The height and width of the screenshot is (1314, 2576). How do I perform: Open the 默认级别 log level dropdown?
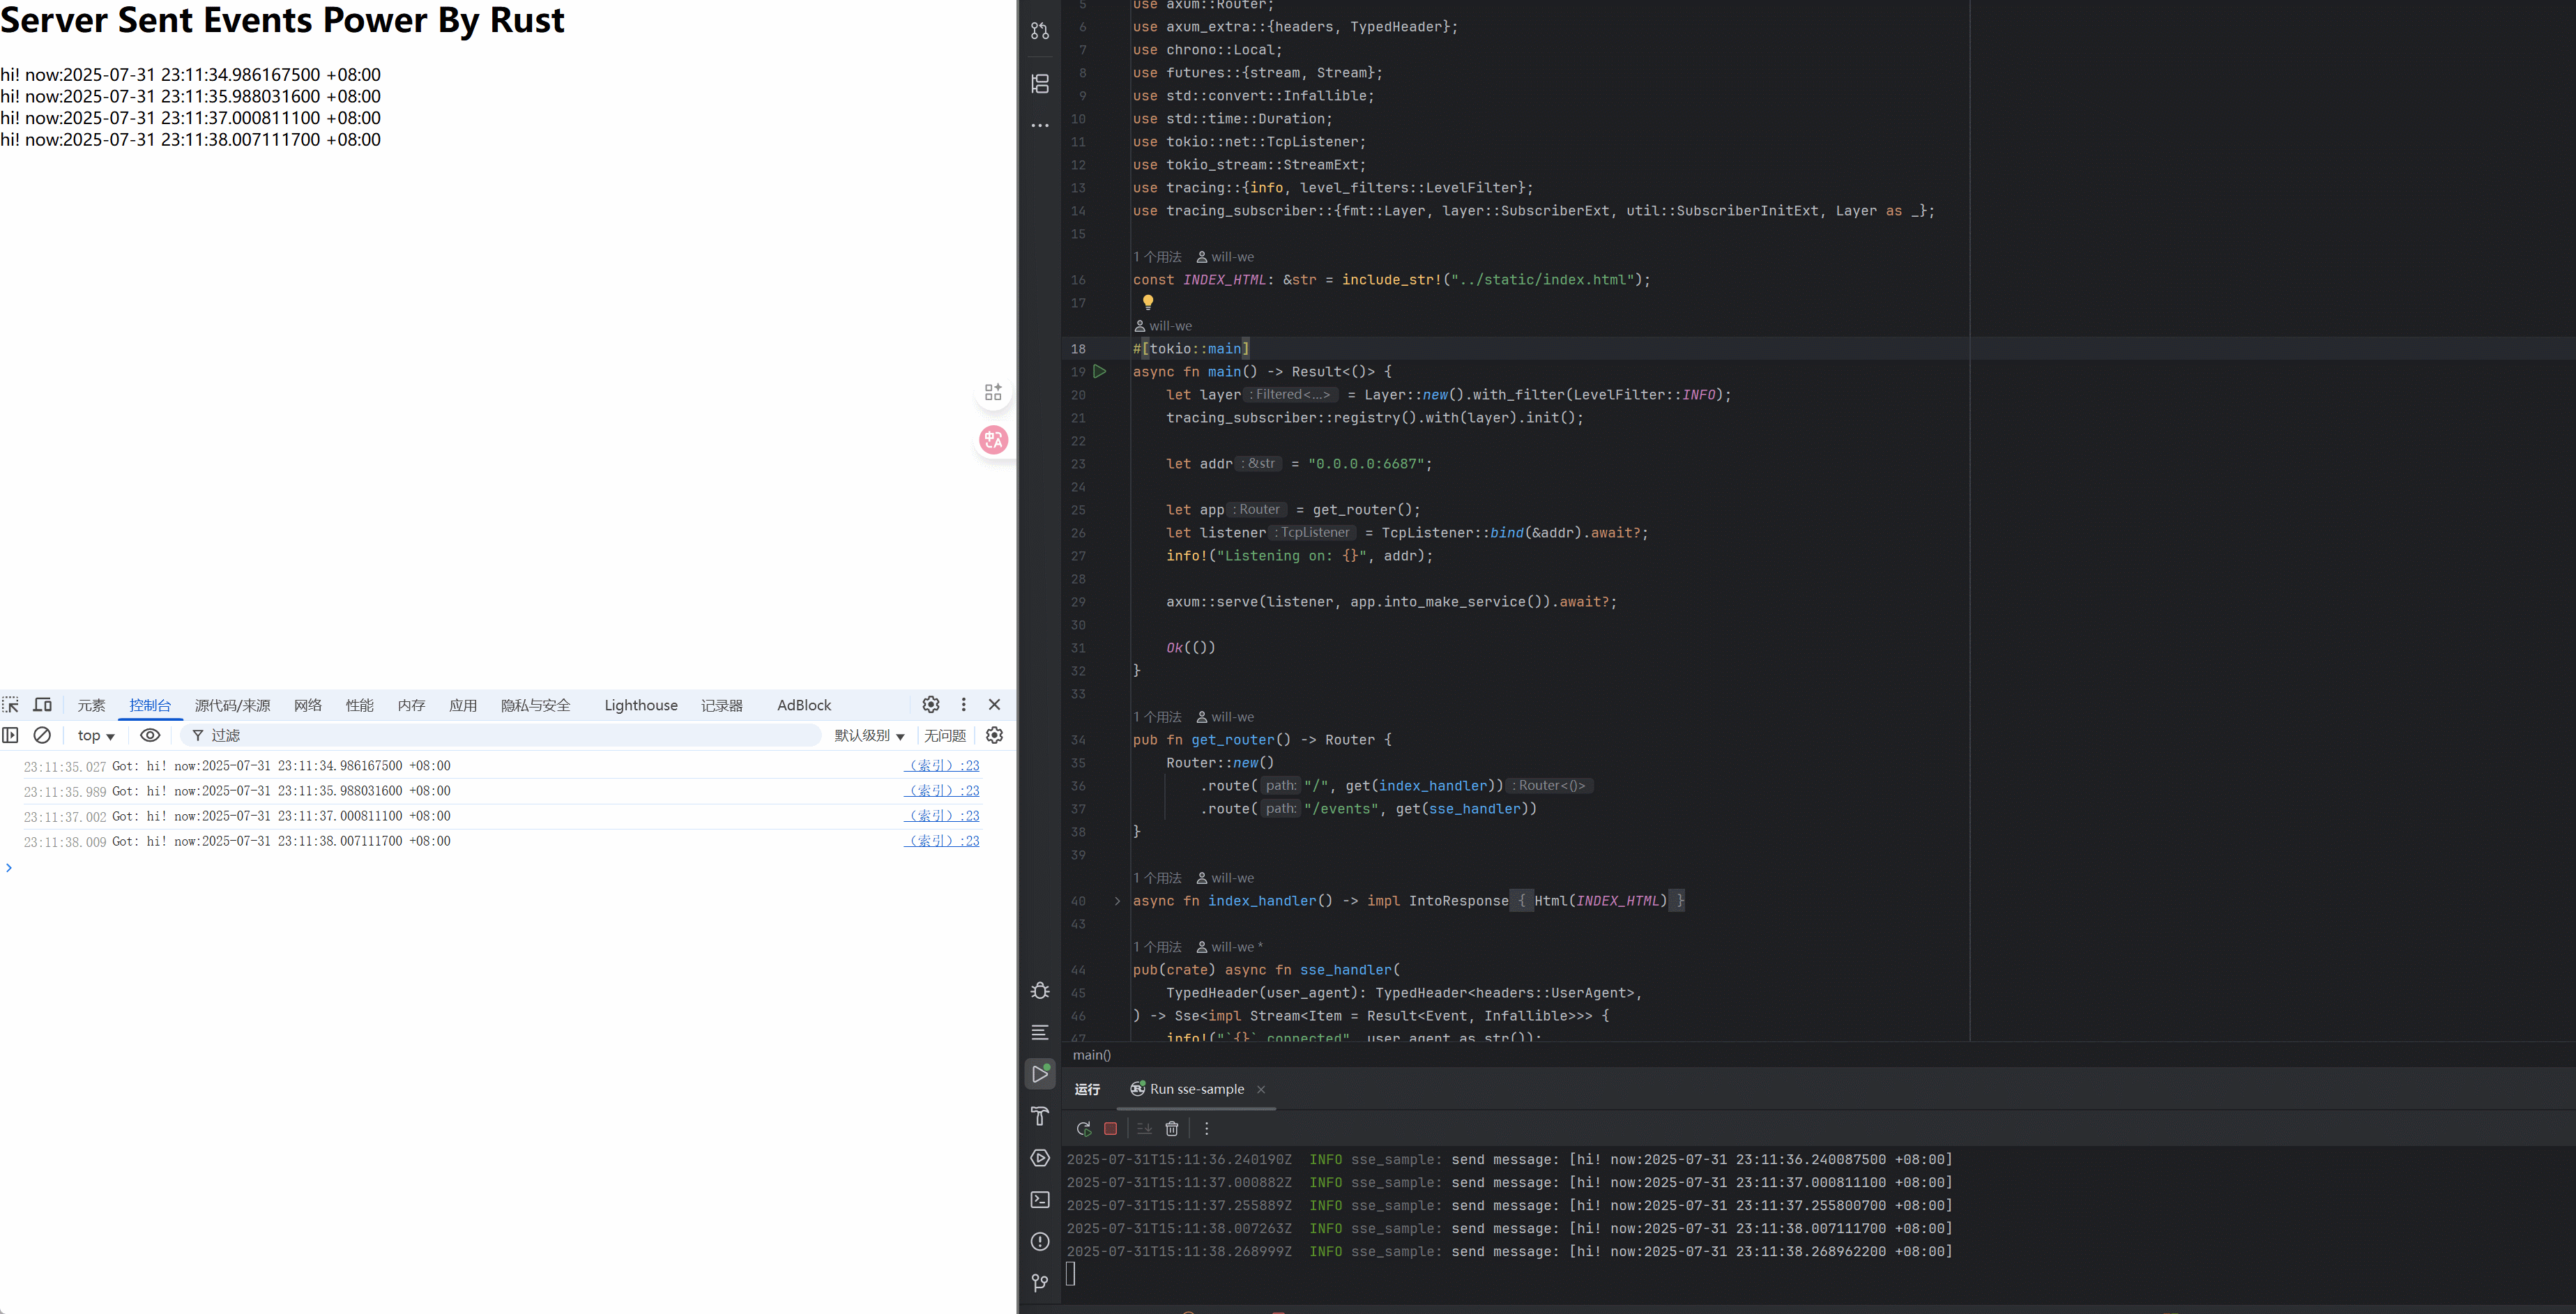pos(869,735)
